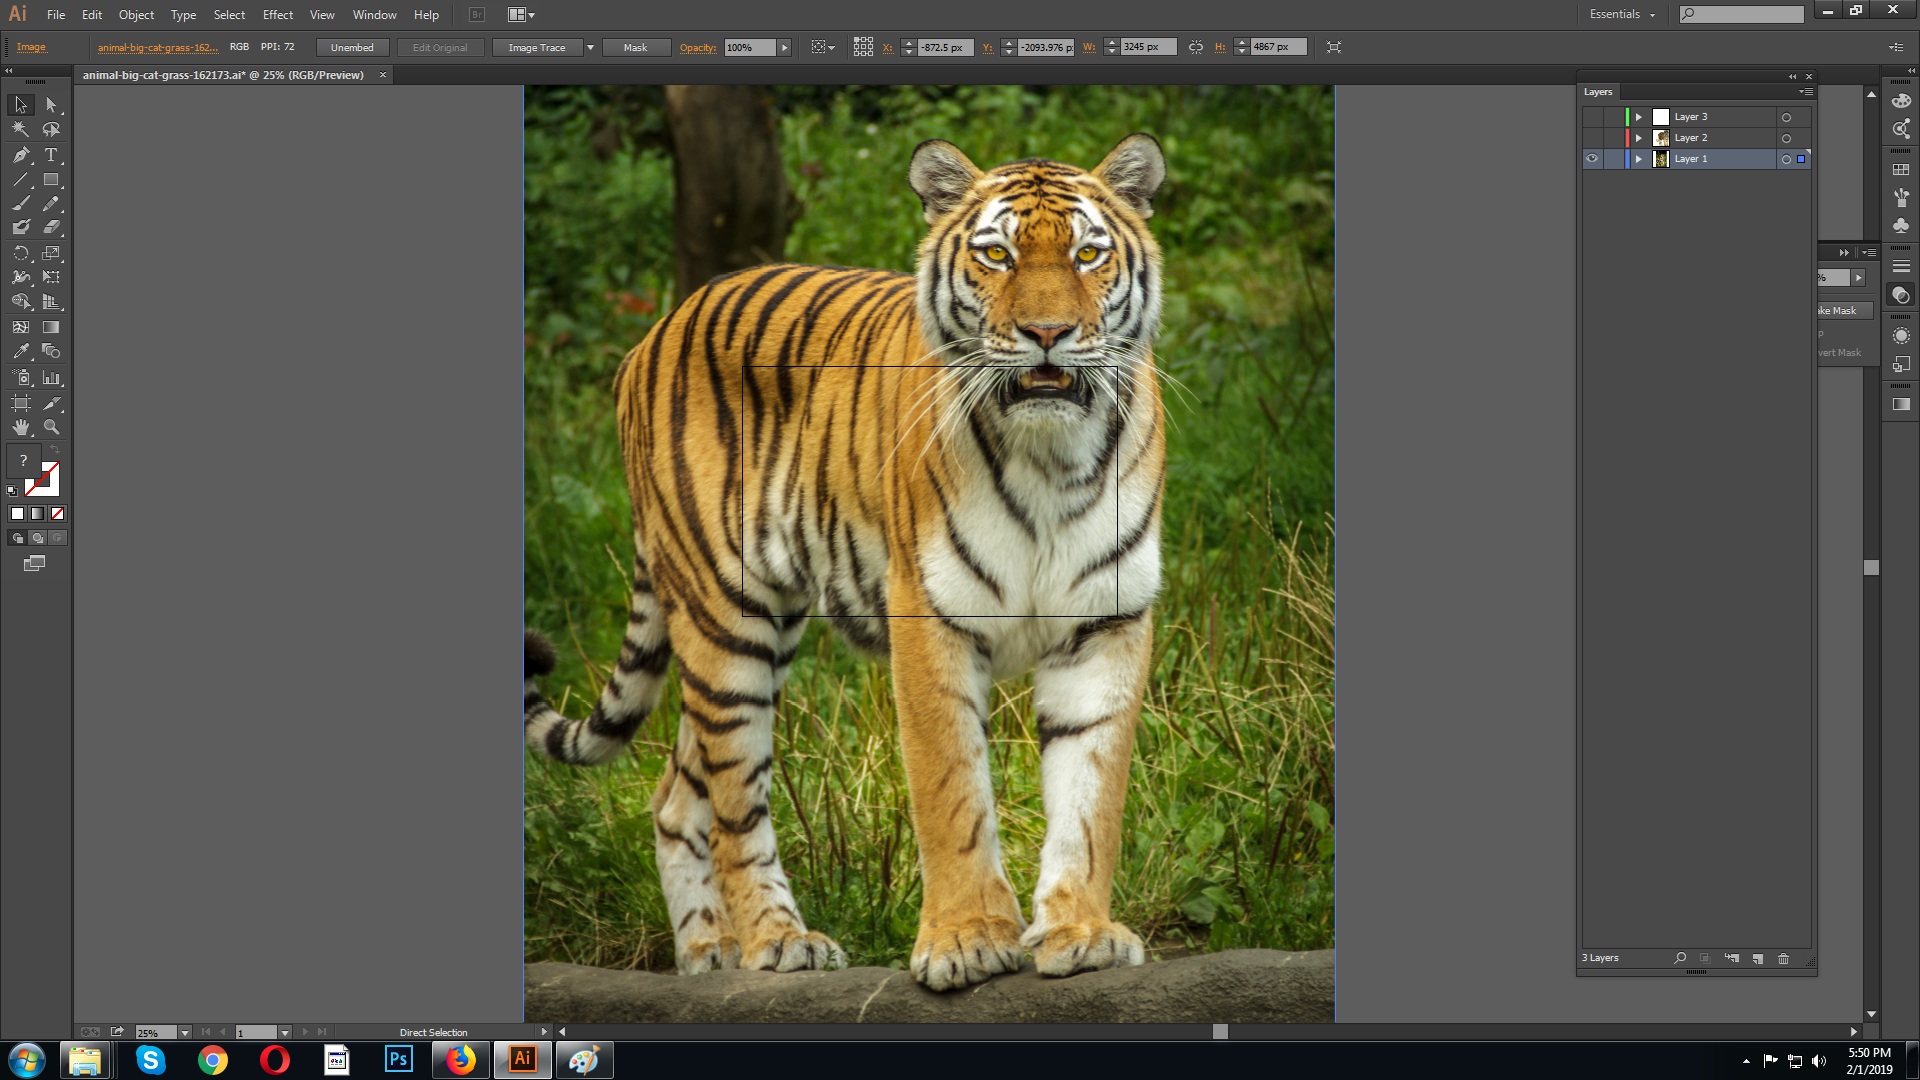Image resolution: width=1920 pixels, height=1080 pixels.
Task: Click the Unembed button
Action: (x=352, y=47)
